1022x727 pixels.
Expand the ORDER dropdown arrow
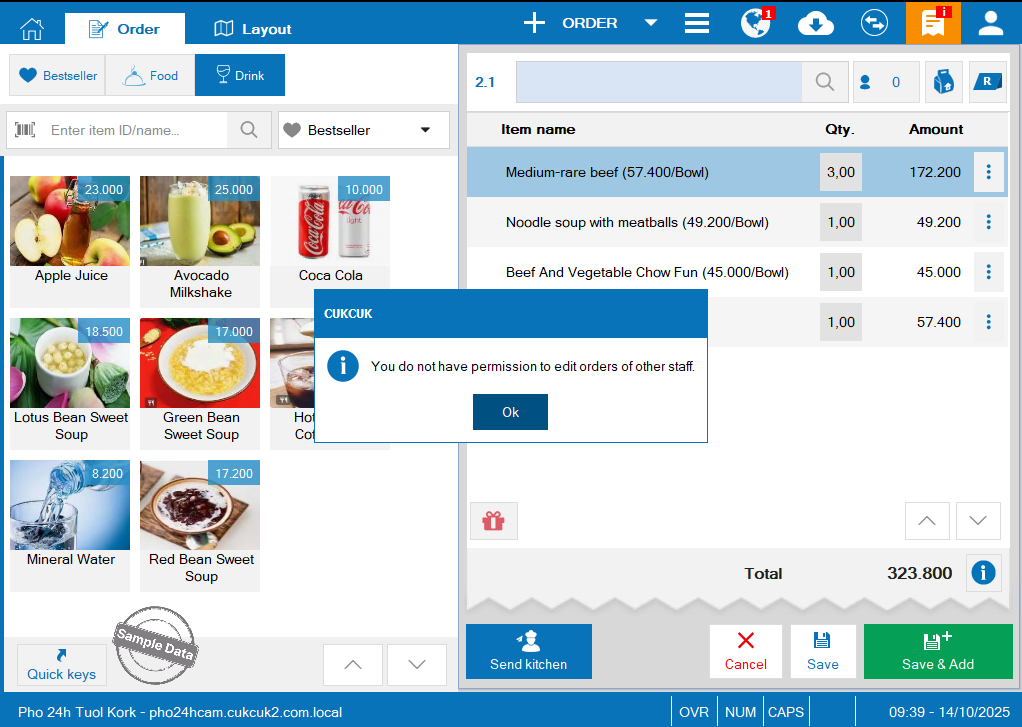pyautogui.click(x=650, y=23)
